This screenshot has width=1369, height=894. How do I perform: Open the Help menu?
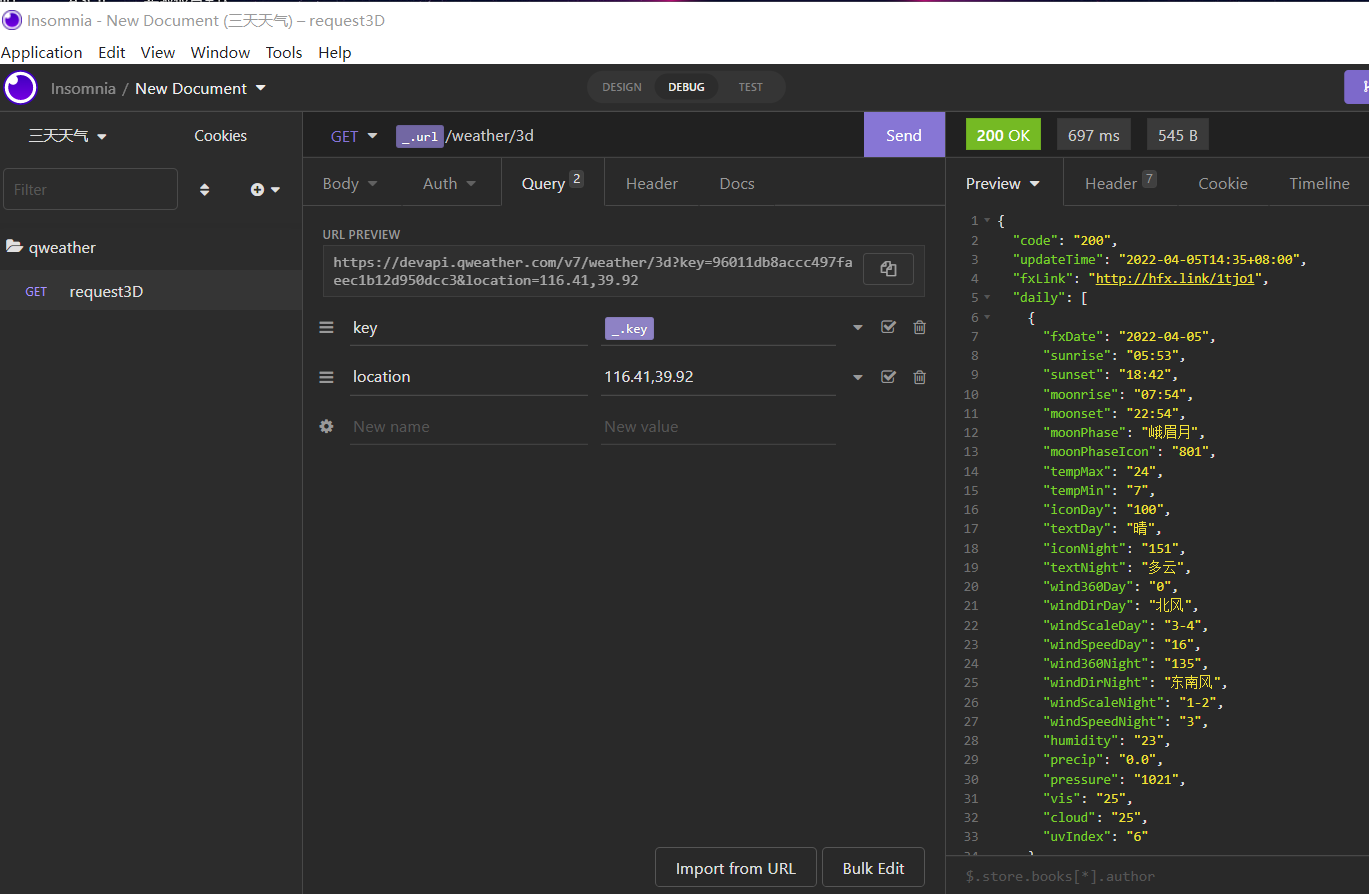pyautogui.click(x=335, y=52)
